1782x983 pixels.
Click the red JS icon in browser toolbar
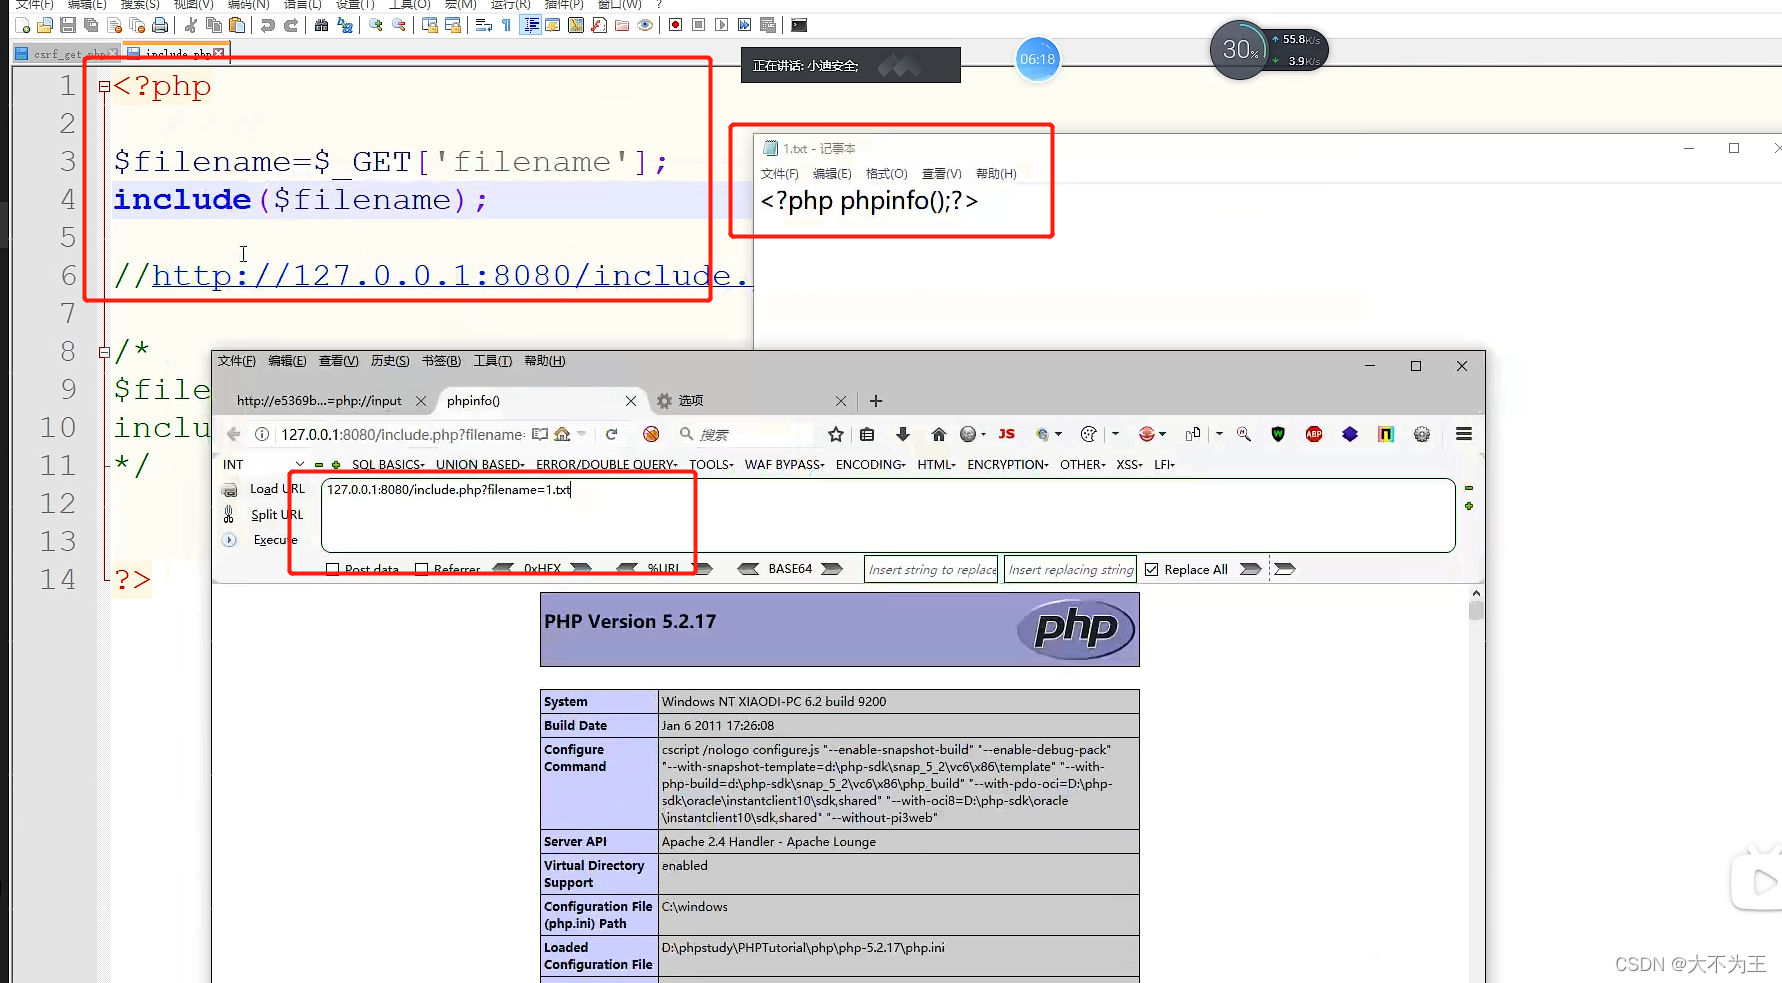pyautogui.click(x=1007, y=434)
